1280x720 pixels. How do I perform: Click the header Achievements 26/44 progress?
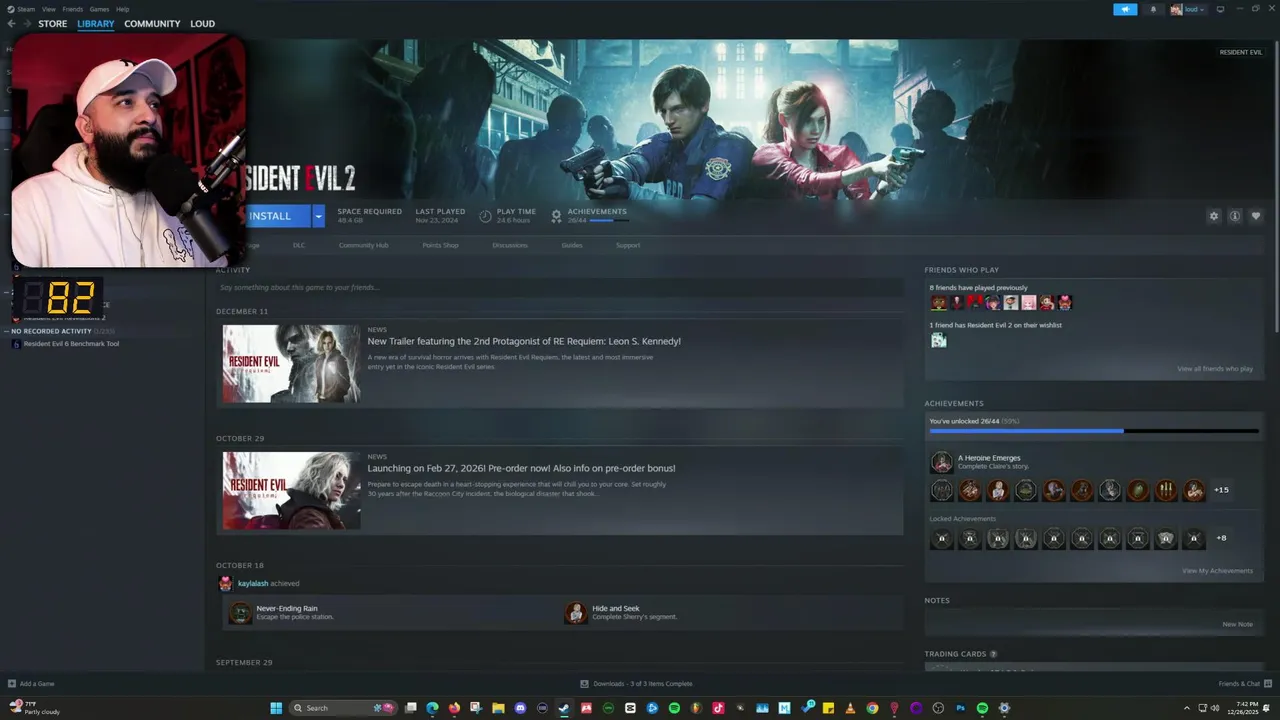[590, 215]
